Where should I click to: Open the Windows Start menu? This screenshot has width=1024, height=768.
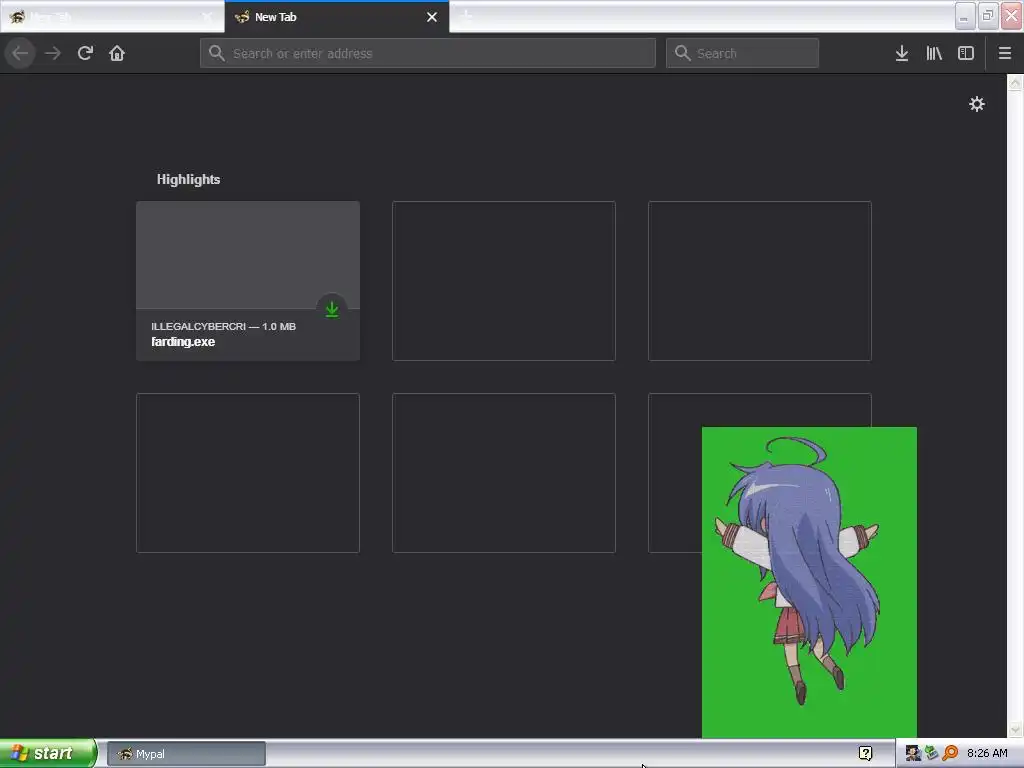click(48, 753)
